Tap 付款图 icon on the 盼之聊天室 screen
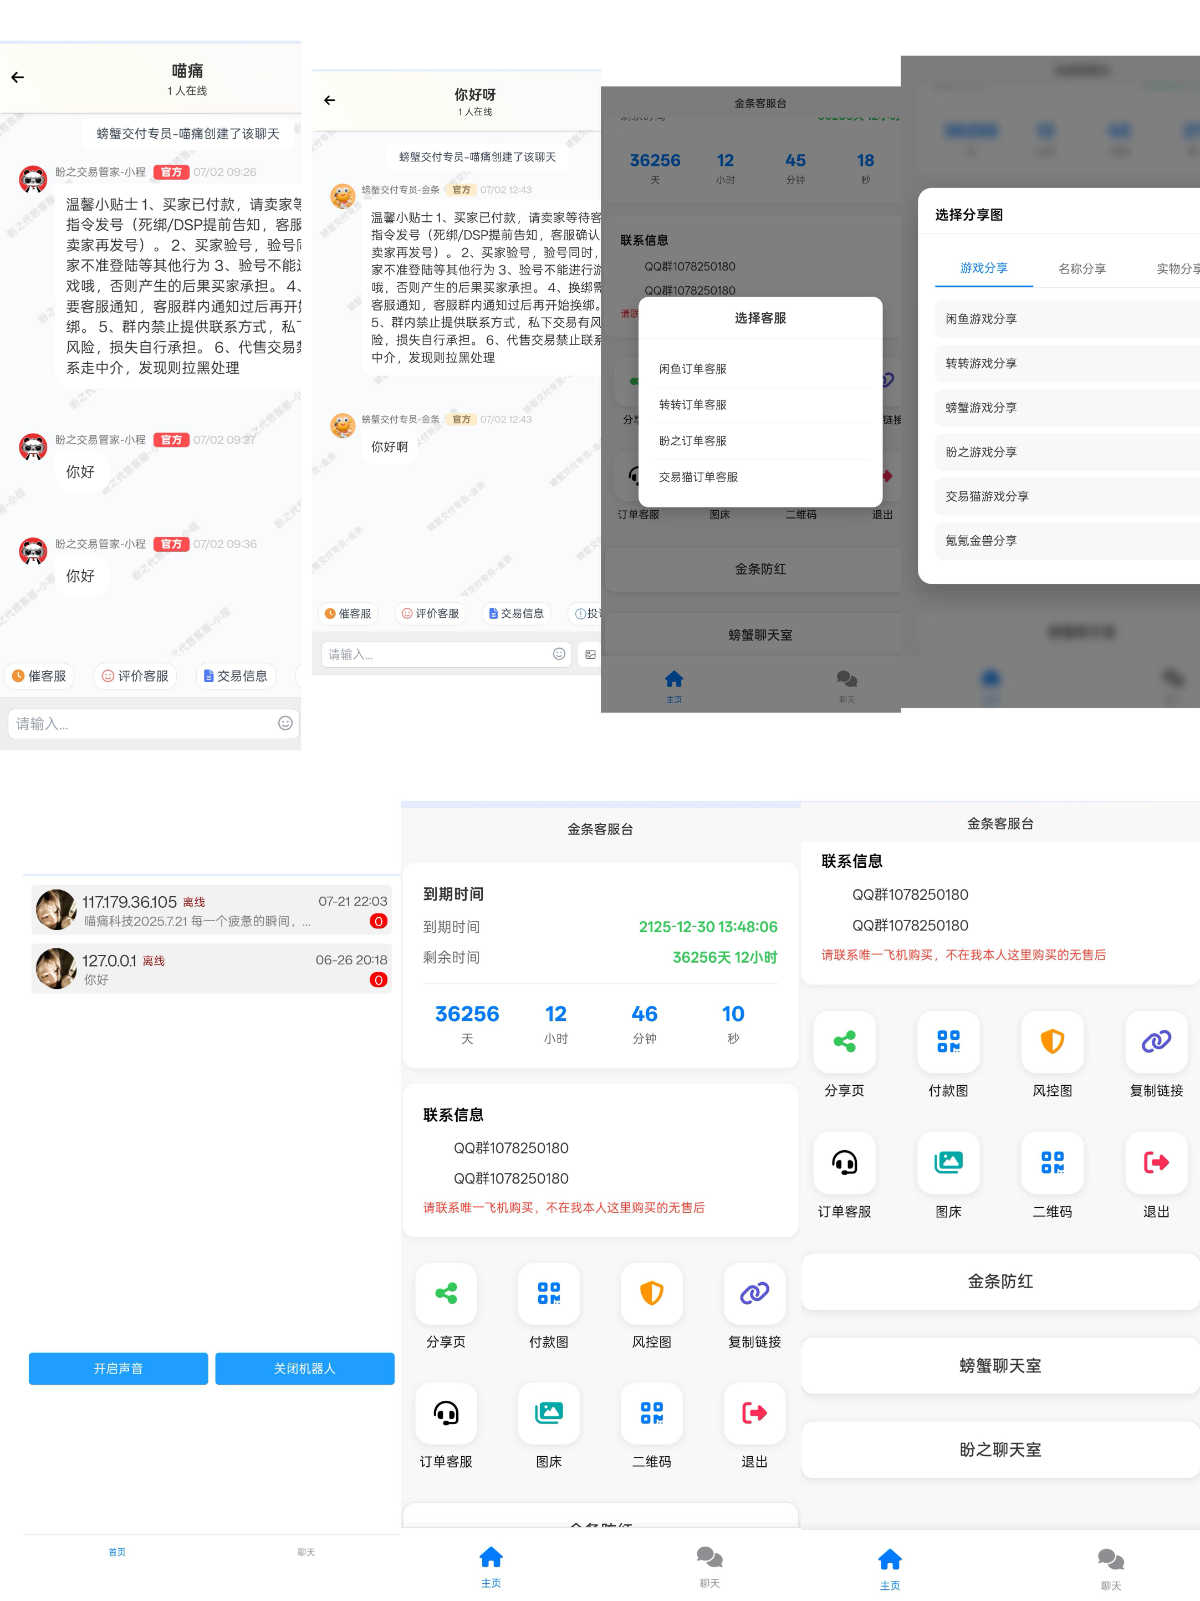The width and height of the screenshot is (1200, 1601). (949, 1041)
